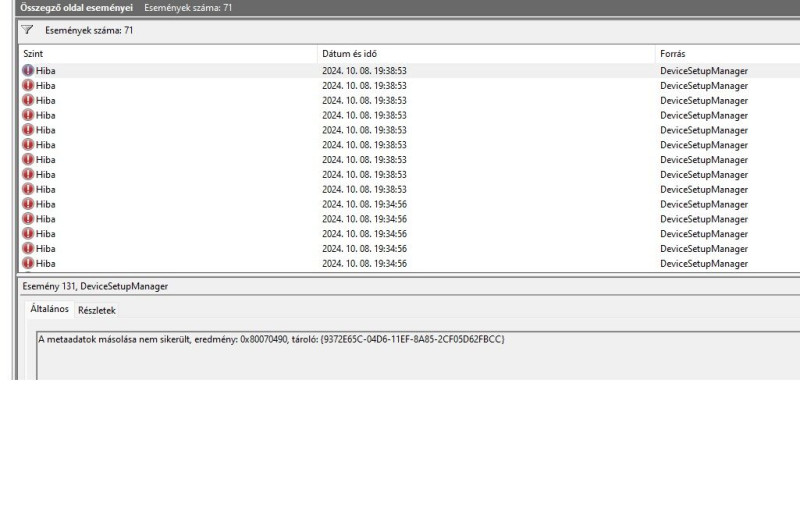Sort by the Szint column header
This screenshot has width=800, height=511.
click(168, 54)
